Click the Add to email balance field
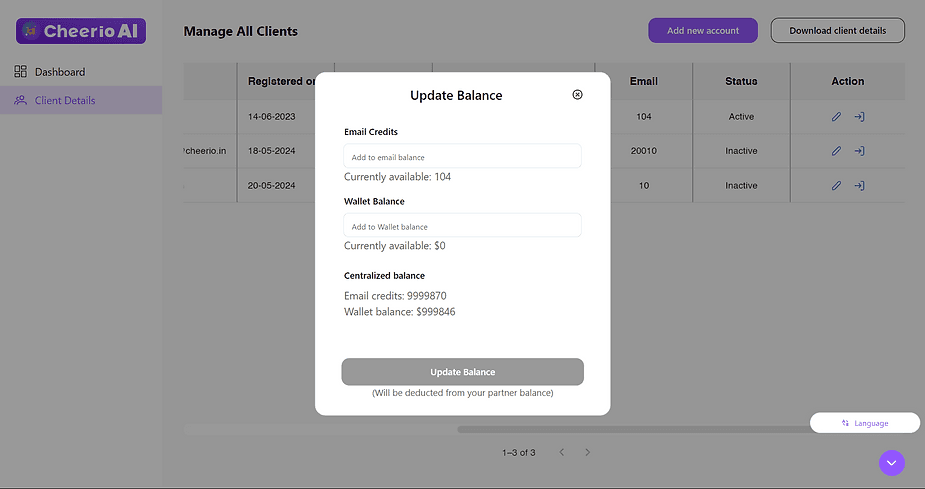 (462, 156)
